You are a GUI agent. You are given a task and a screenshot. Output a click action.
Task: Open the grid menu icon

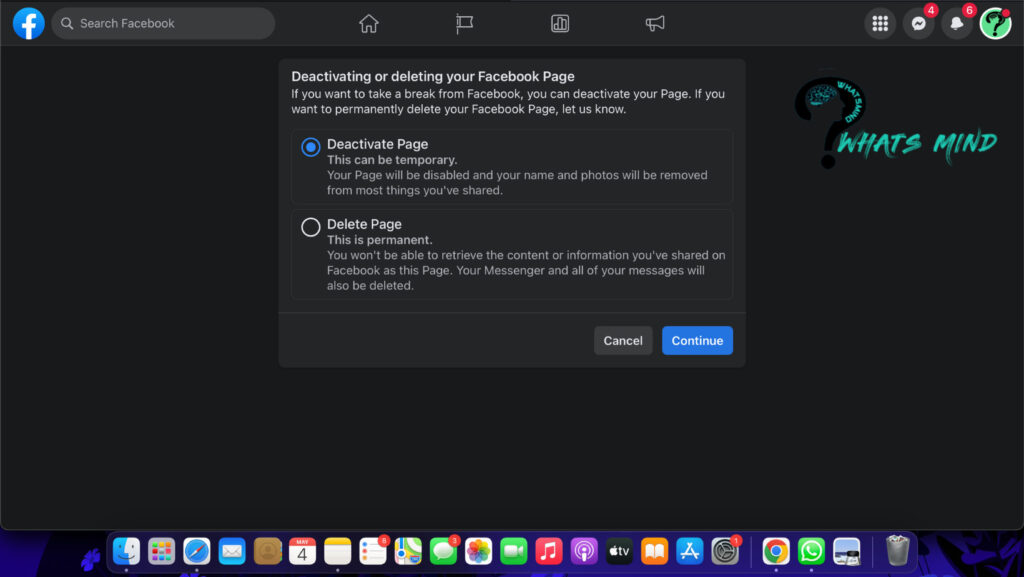point(880,23)
